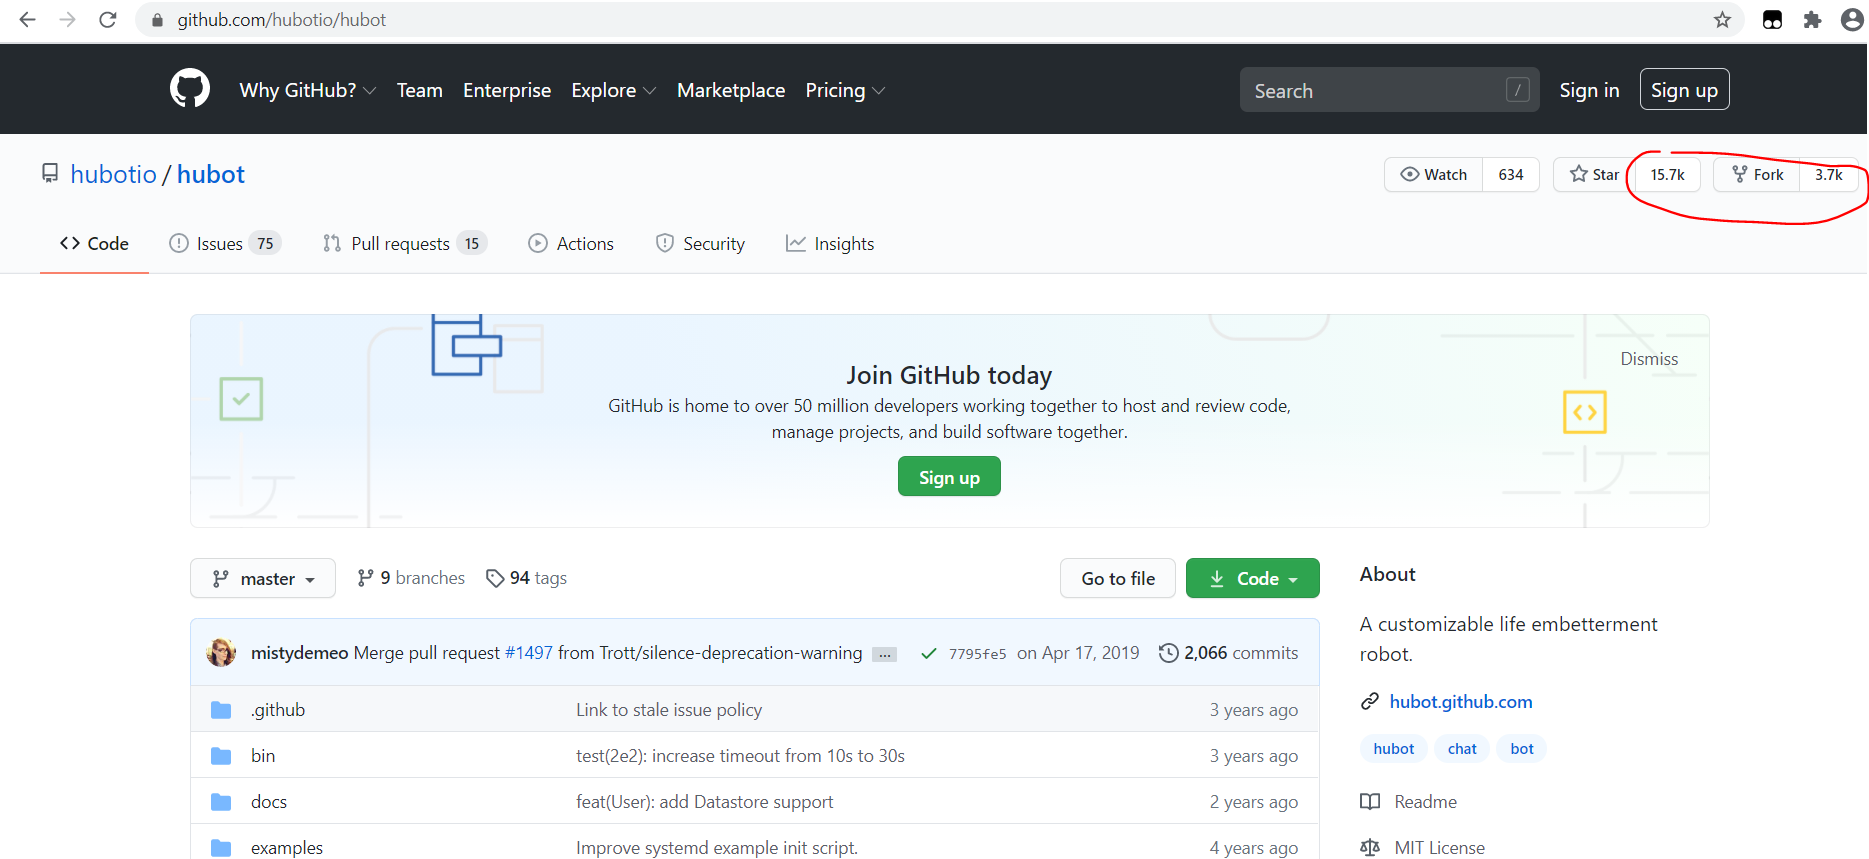Open the master branch selector

pos(263,578)
